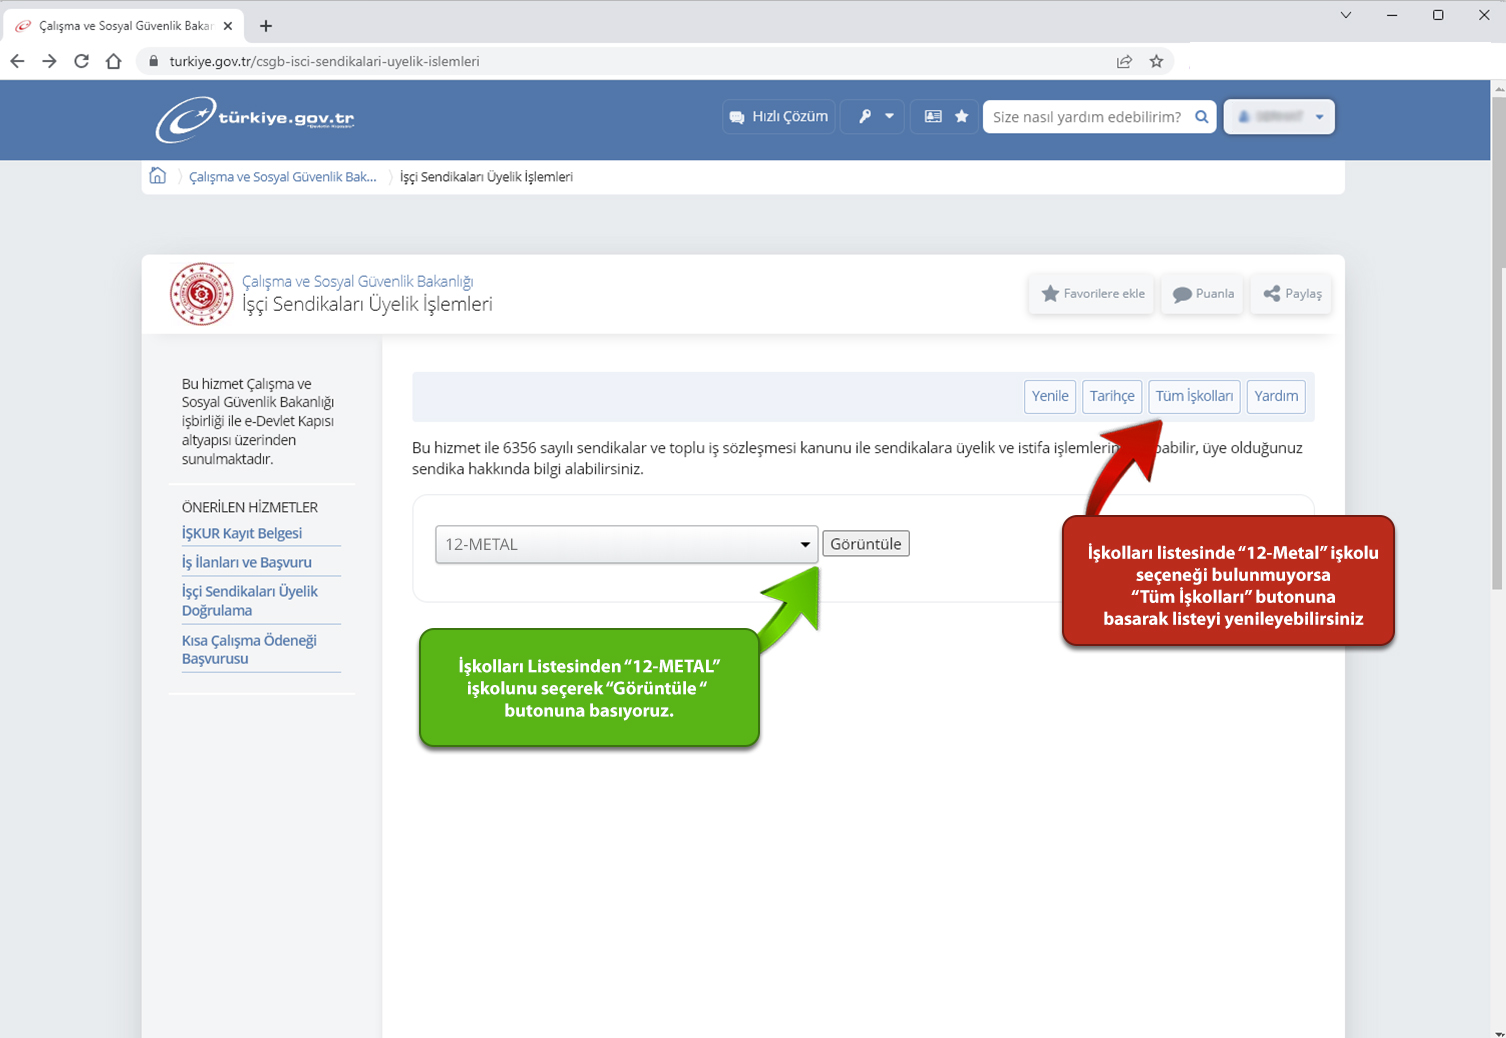Click the Tüm İşkolları button
Screen dimensions: 1506x1038
click(1194, 396)
